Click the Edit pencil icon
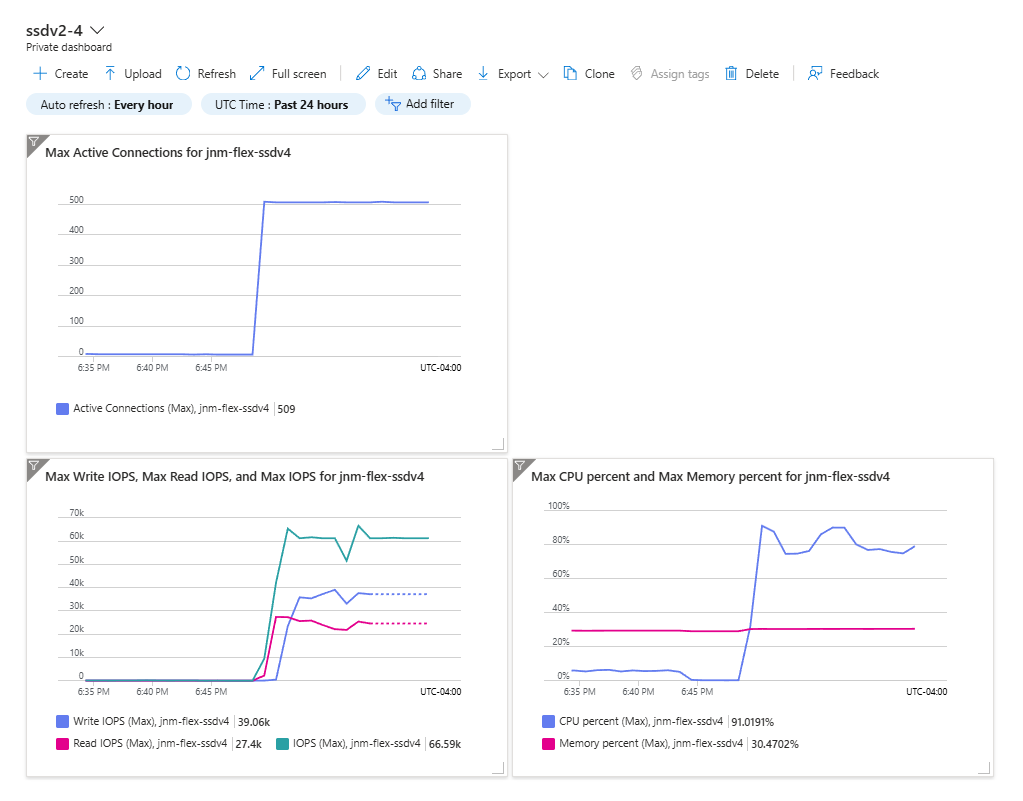 (363, 74)
